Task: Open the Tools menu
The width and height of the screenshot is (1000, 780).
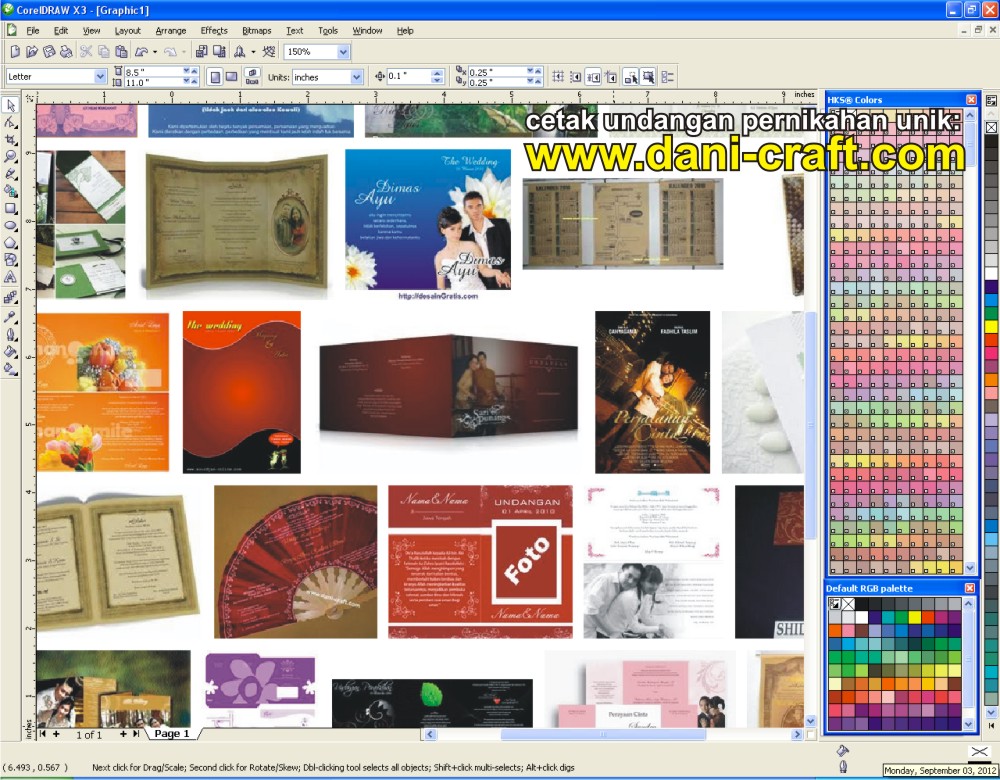Action: pos(328,31)
